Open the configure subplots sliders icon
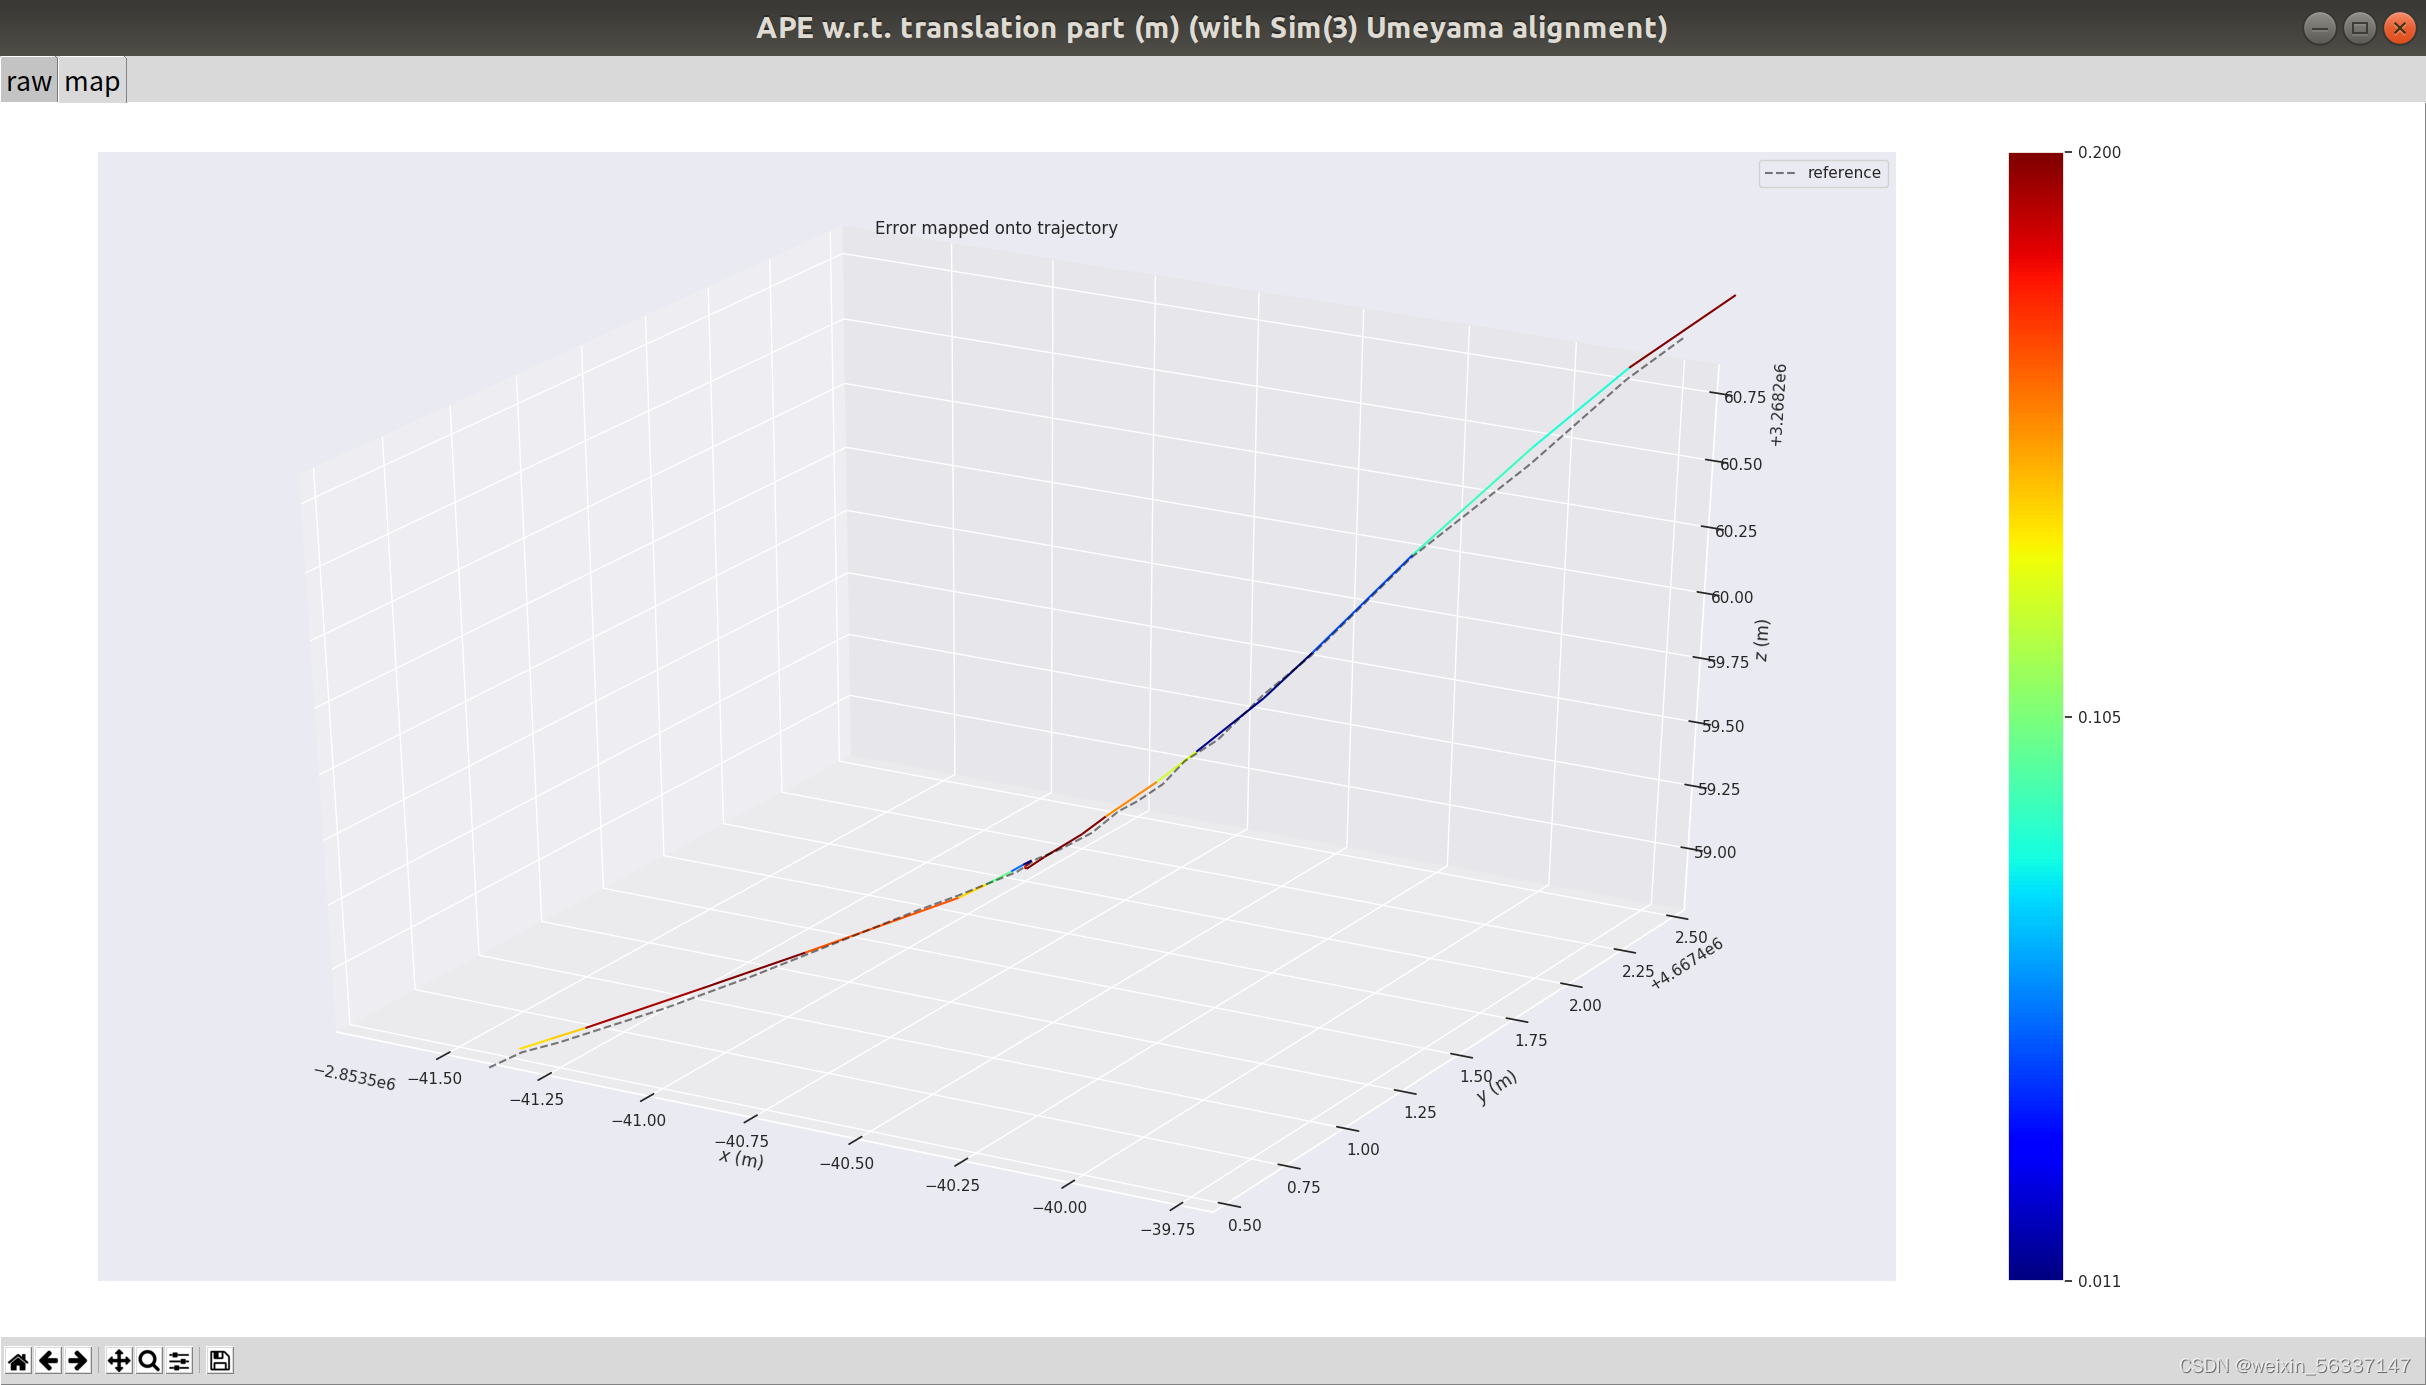This screenshot has height=1385, width=2426. click(x=179, y=1361)
